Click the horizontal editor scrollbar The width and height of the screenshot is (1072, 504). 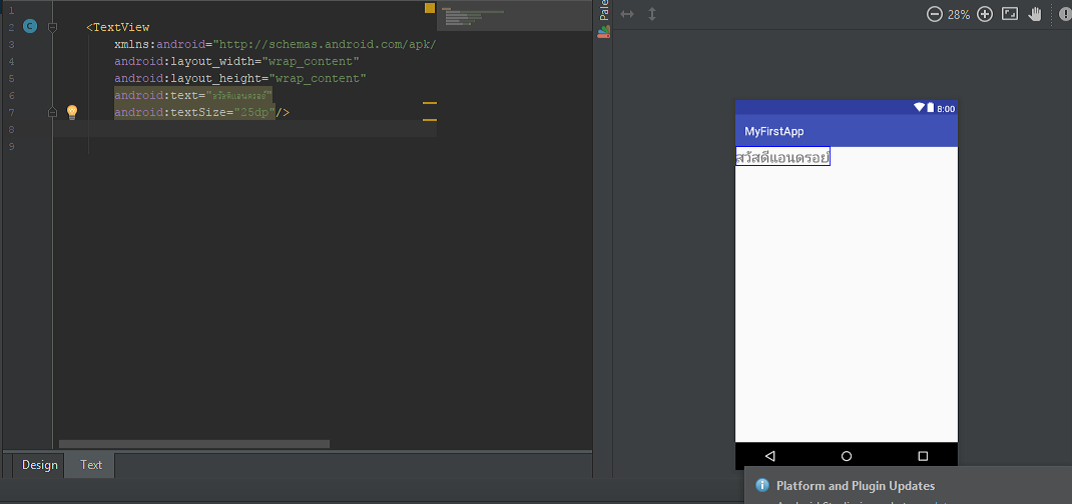(194, 444)
